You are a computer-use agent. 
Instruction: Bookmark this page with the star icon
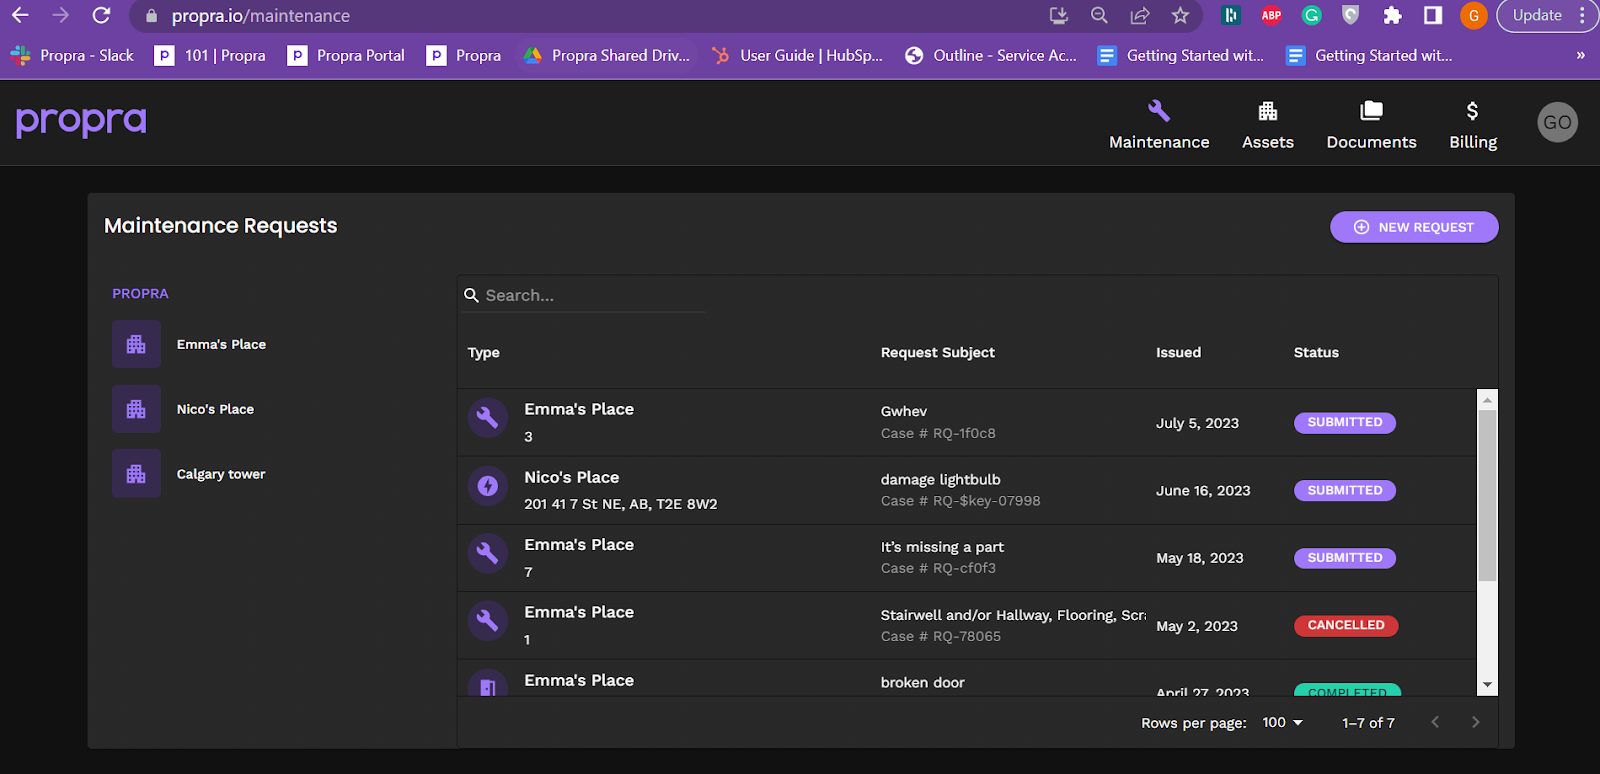click(1180, 15)
